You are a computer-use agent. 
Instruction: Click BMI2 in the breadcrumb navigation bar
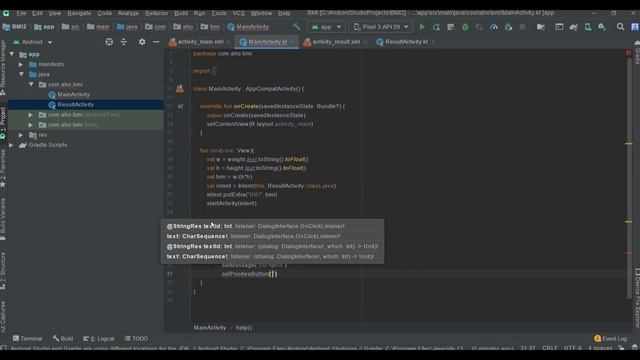(15, 27)
